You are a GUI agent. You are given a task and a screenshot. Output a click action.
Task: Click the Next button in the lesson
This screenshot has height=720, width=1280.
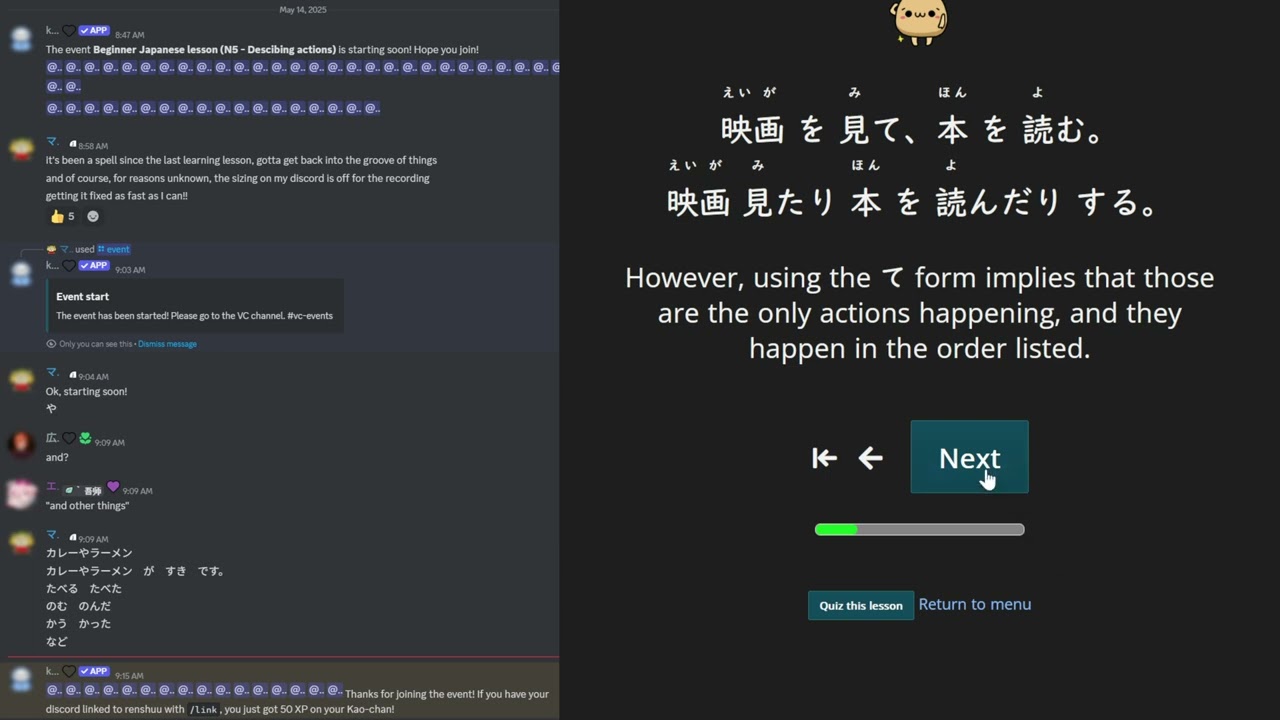pos(969,457)
